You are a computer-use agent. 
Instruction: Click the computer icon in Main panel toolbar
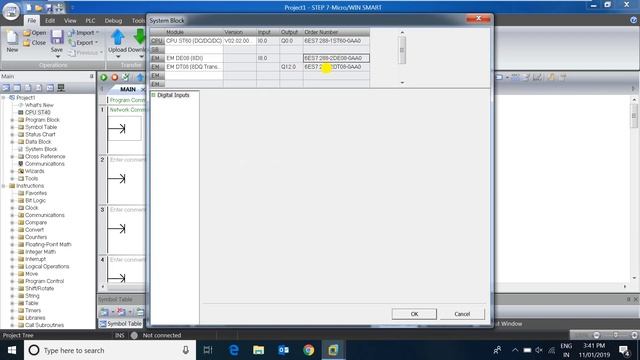61,88
